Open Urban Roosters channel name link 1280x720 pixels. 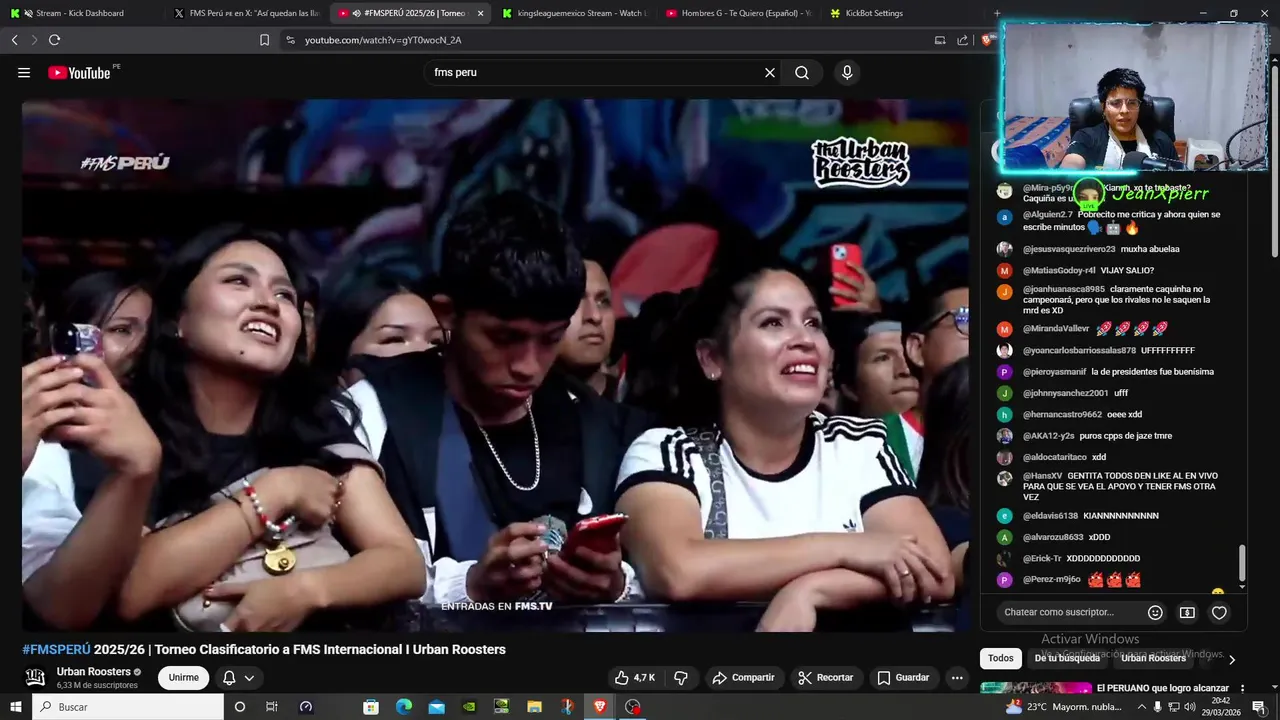point(94,672)
